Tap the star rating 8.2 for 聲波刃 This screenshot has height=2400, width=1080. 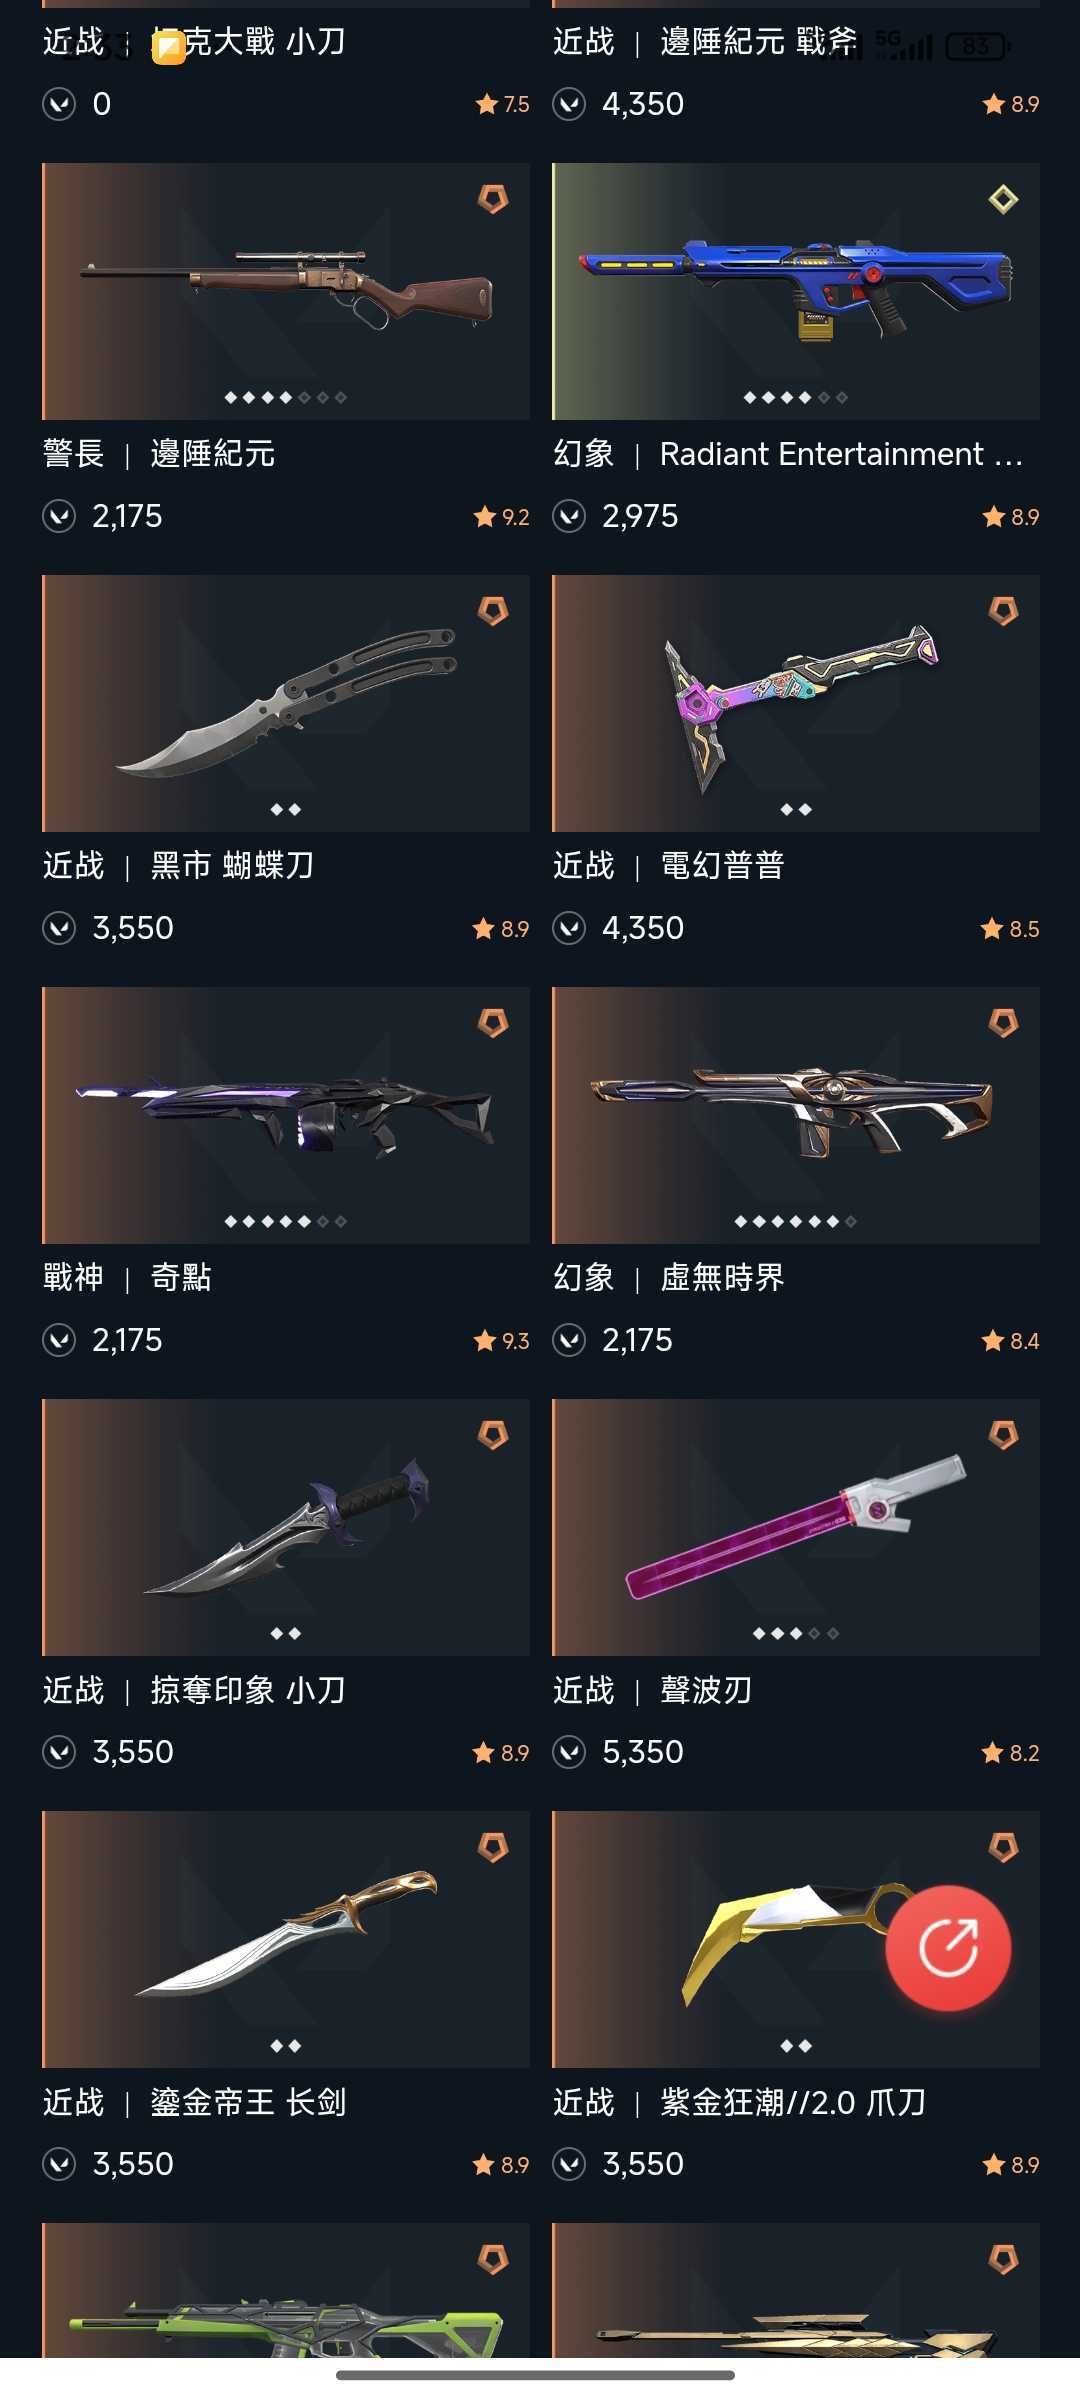point(1011,1753)
